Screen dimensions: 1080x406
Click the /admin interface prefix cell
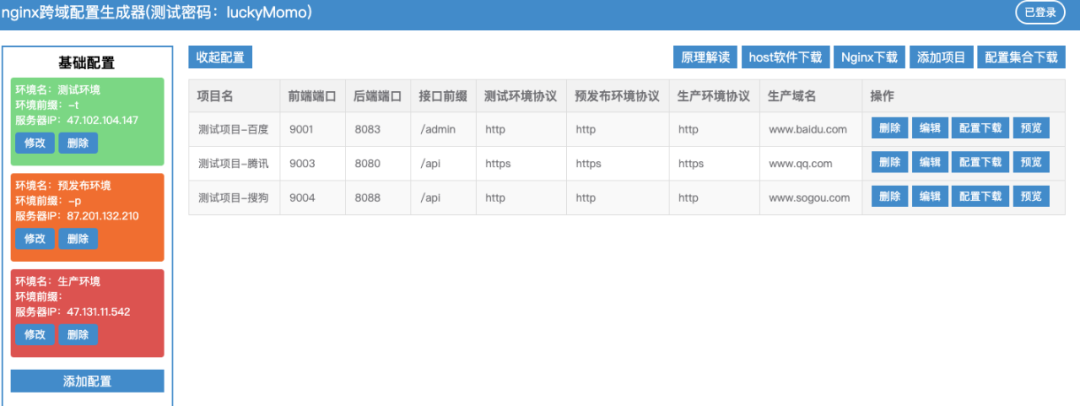(443, 130)
